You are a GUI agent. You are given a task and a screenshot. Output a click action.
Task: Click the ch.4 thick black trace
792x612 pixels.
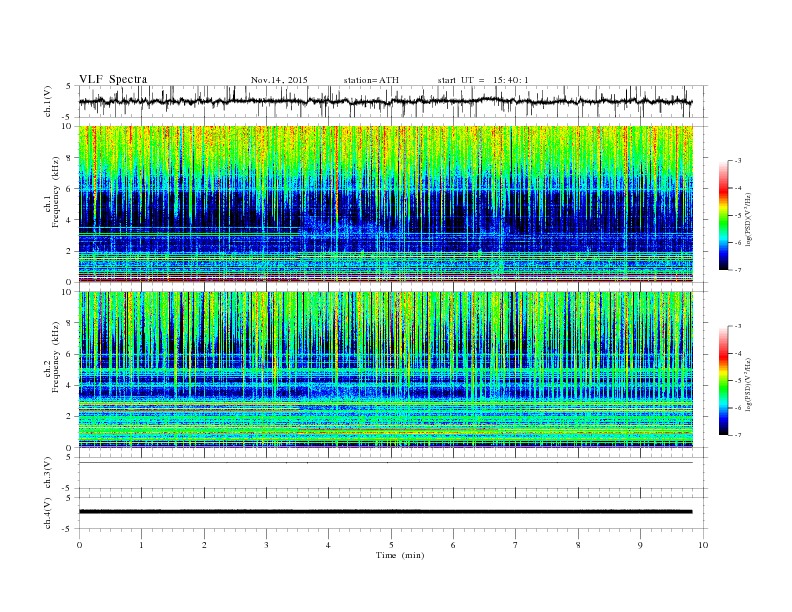click(x=386, y=512)
